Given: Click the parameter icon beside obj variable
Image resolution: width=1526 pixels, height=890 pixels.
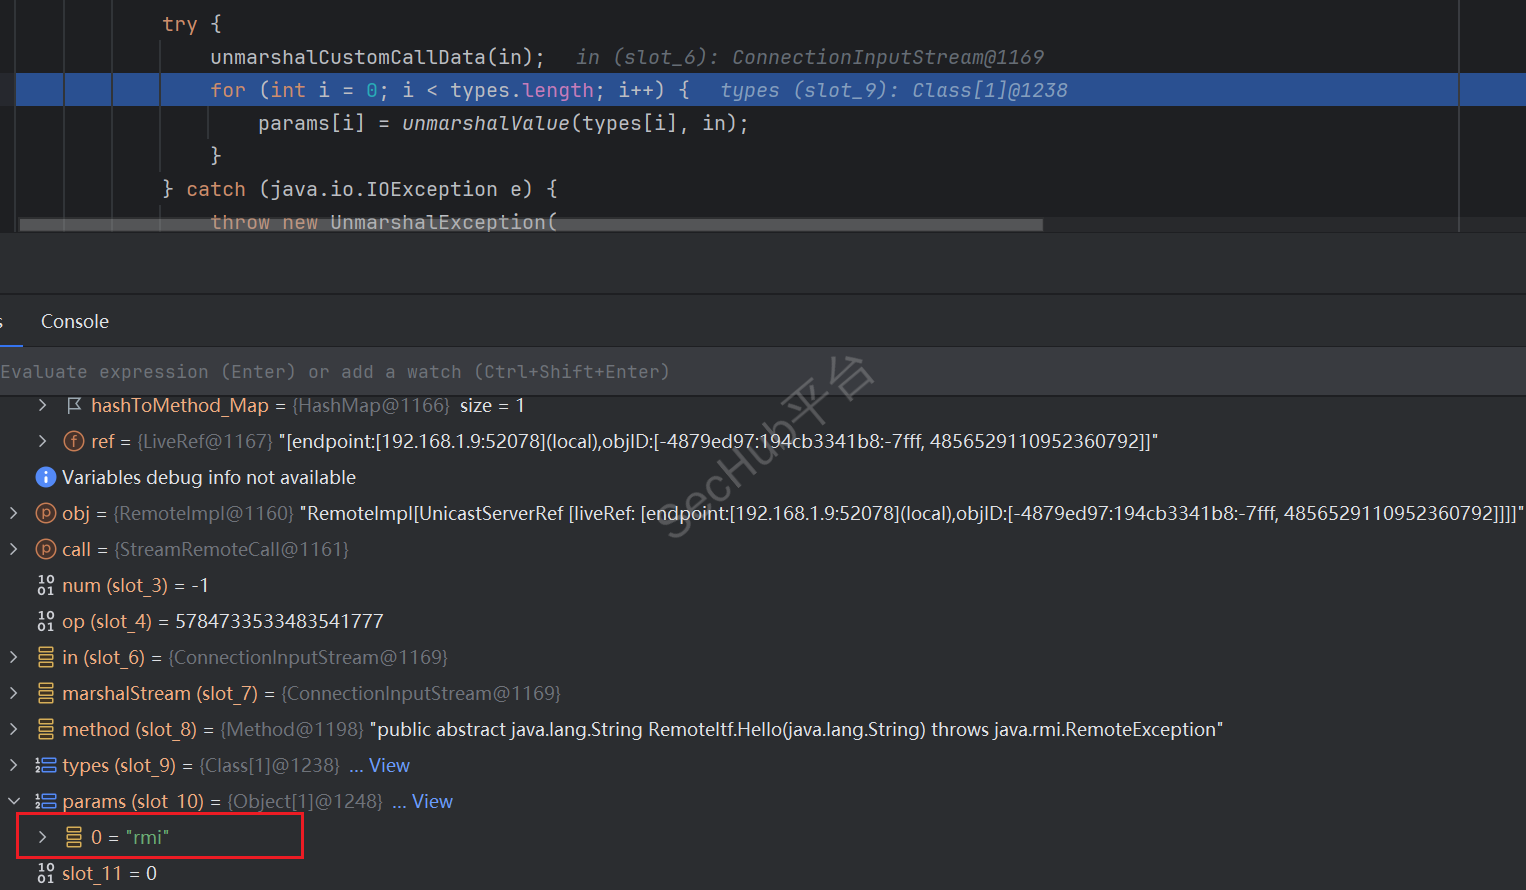Looking at the screenshot, I should (46, 513).
